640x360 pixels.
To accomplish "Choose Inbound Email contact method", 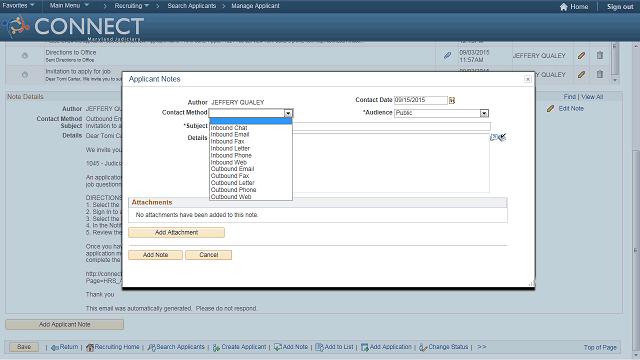I will (x=251, y=134).
